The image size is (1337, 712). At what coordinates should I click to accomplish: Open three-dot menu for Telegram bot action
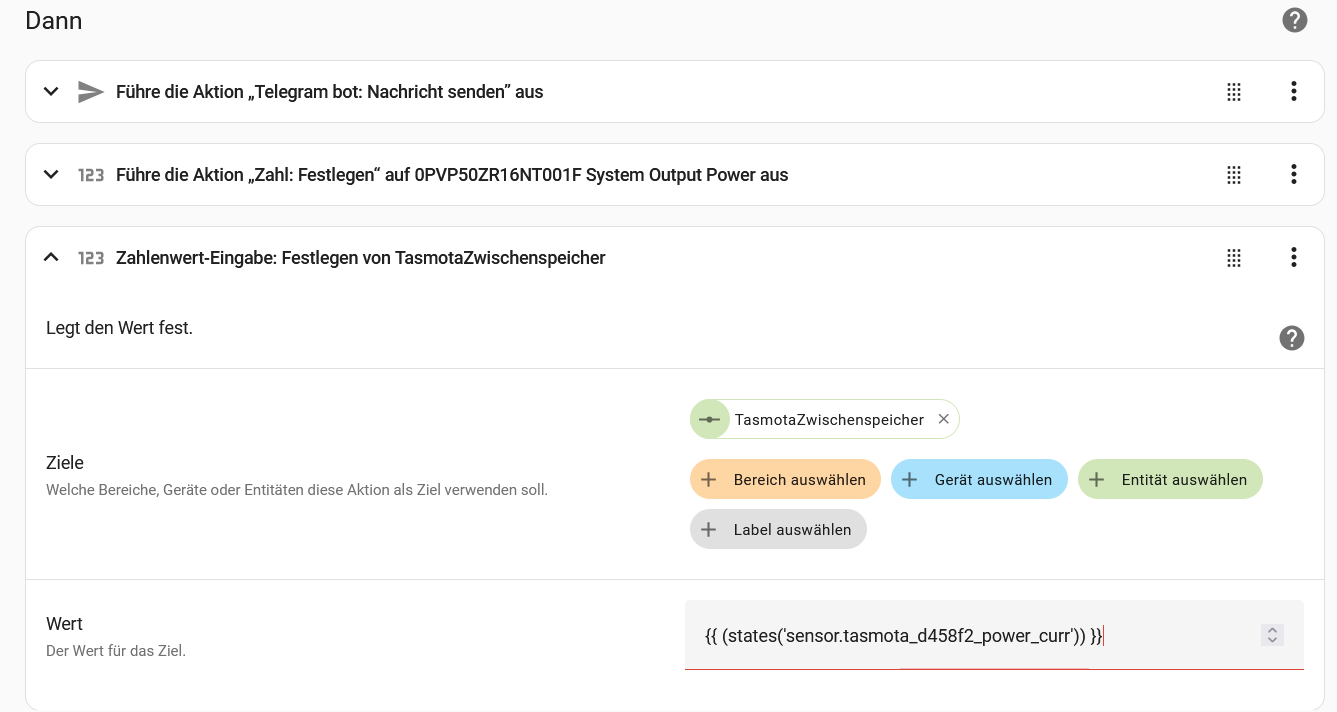[x=1293, y=92]
